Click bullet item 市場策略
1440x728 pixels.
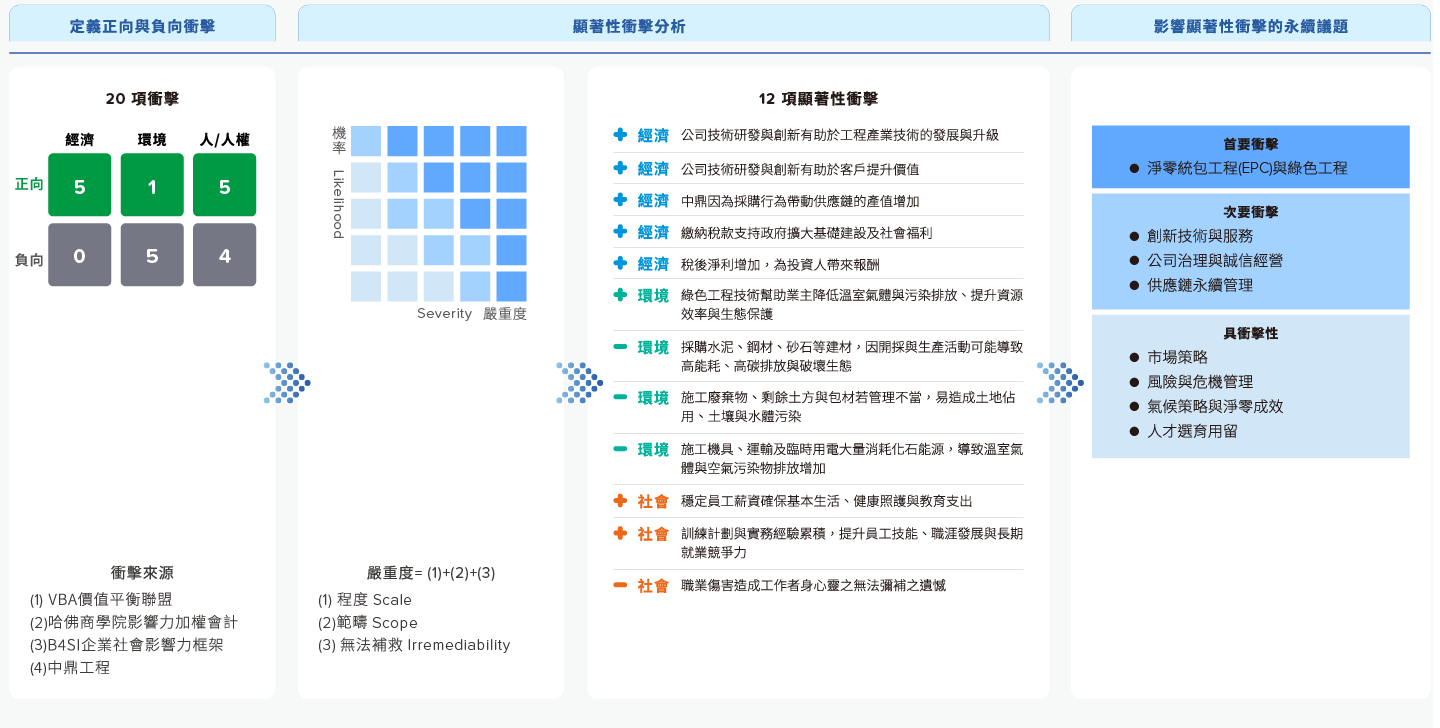coord(1168,357)
